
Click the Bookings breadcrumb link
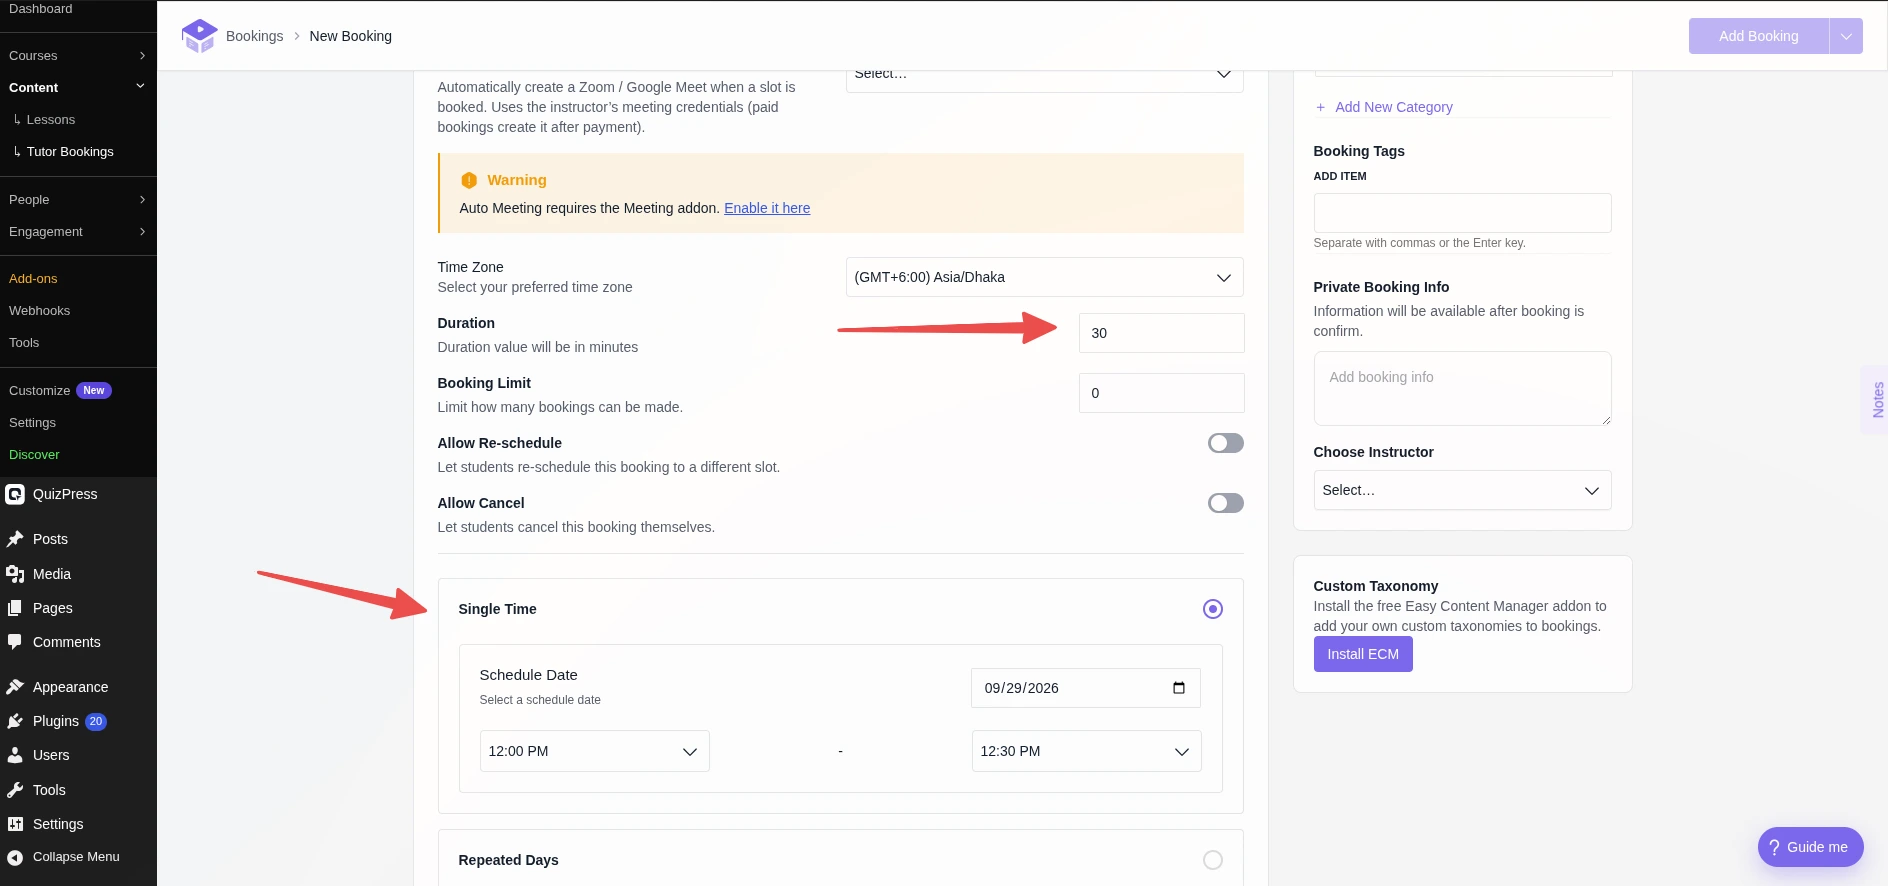pyautogui.click(x=255, y=36)
